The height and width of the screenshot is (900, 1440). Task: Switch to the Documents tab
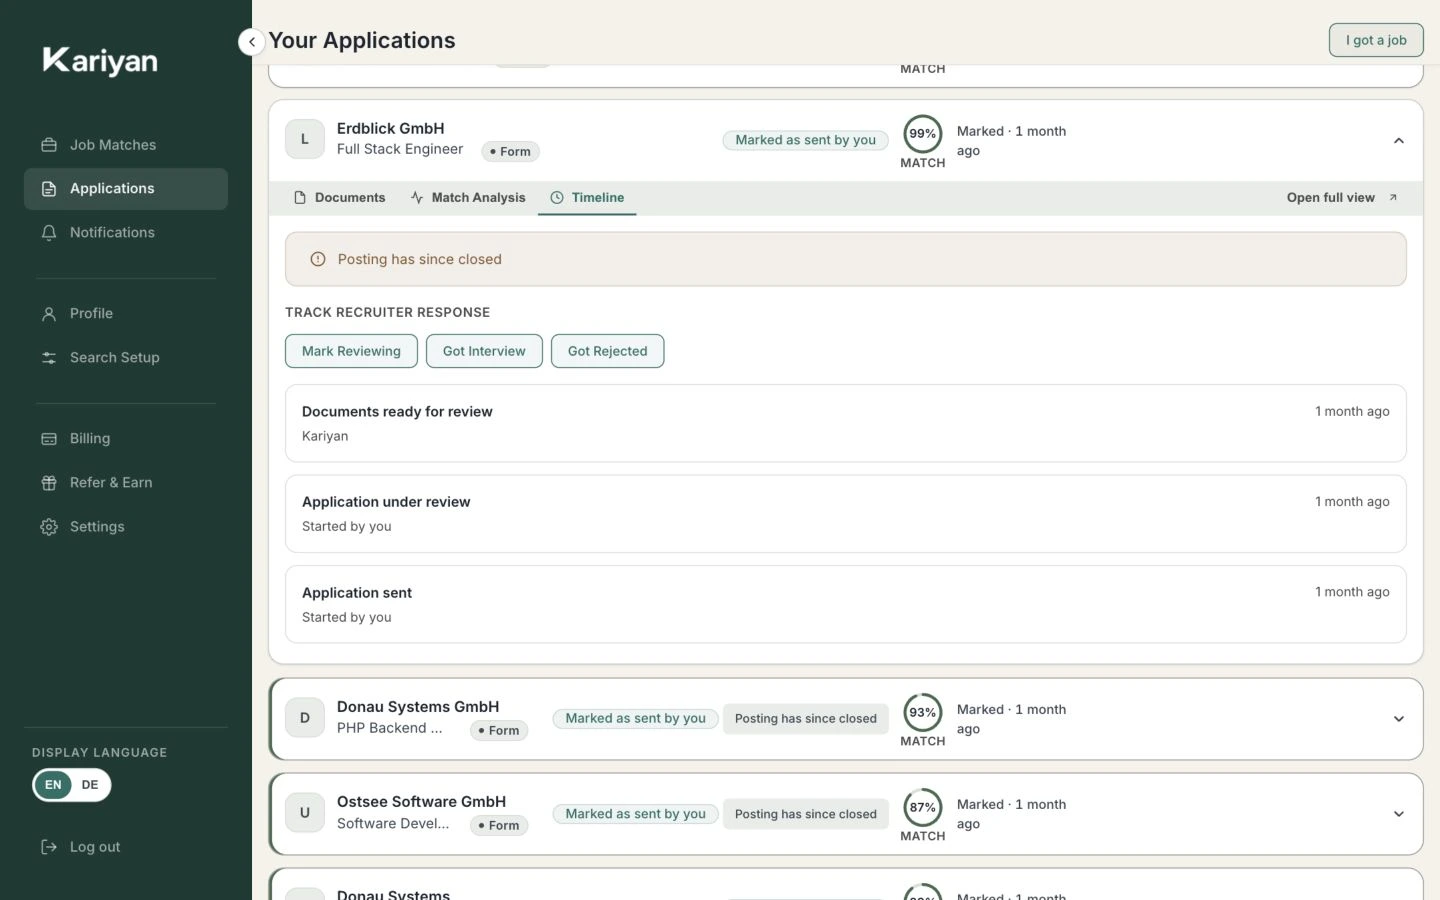pos(339,198)
